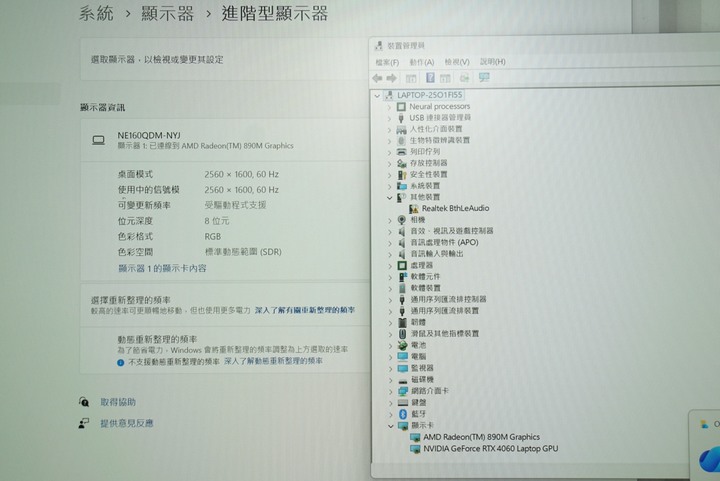Screen dimensions: 720x481
Task: Expand the 網路介面卡 network adapters node
Action: pyautogui.click(x=390, y=391)
